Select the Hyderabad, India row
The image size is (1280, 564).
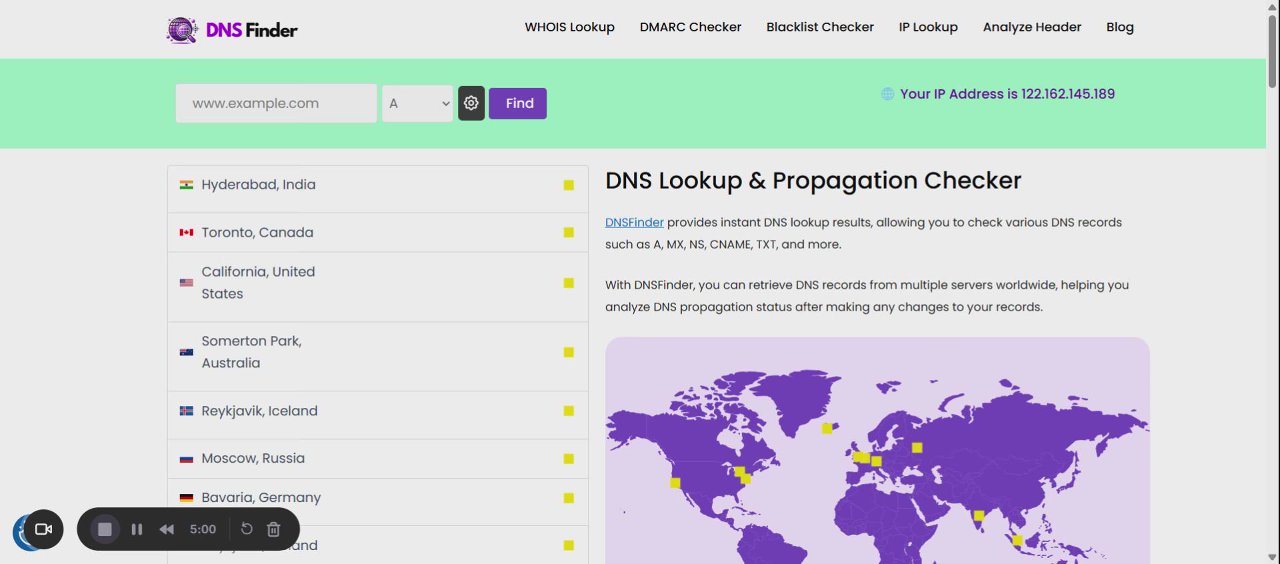point(378,189)
